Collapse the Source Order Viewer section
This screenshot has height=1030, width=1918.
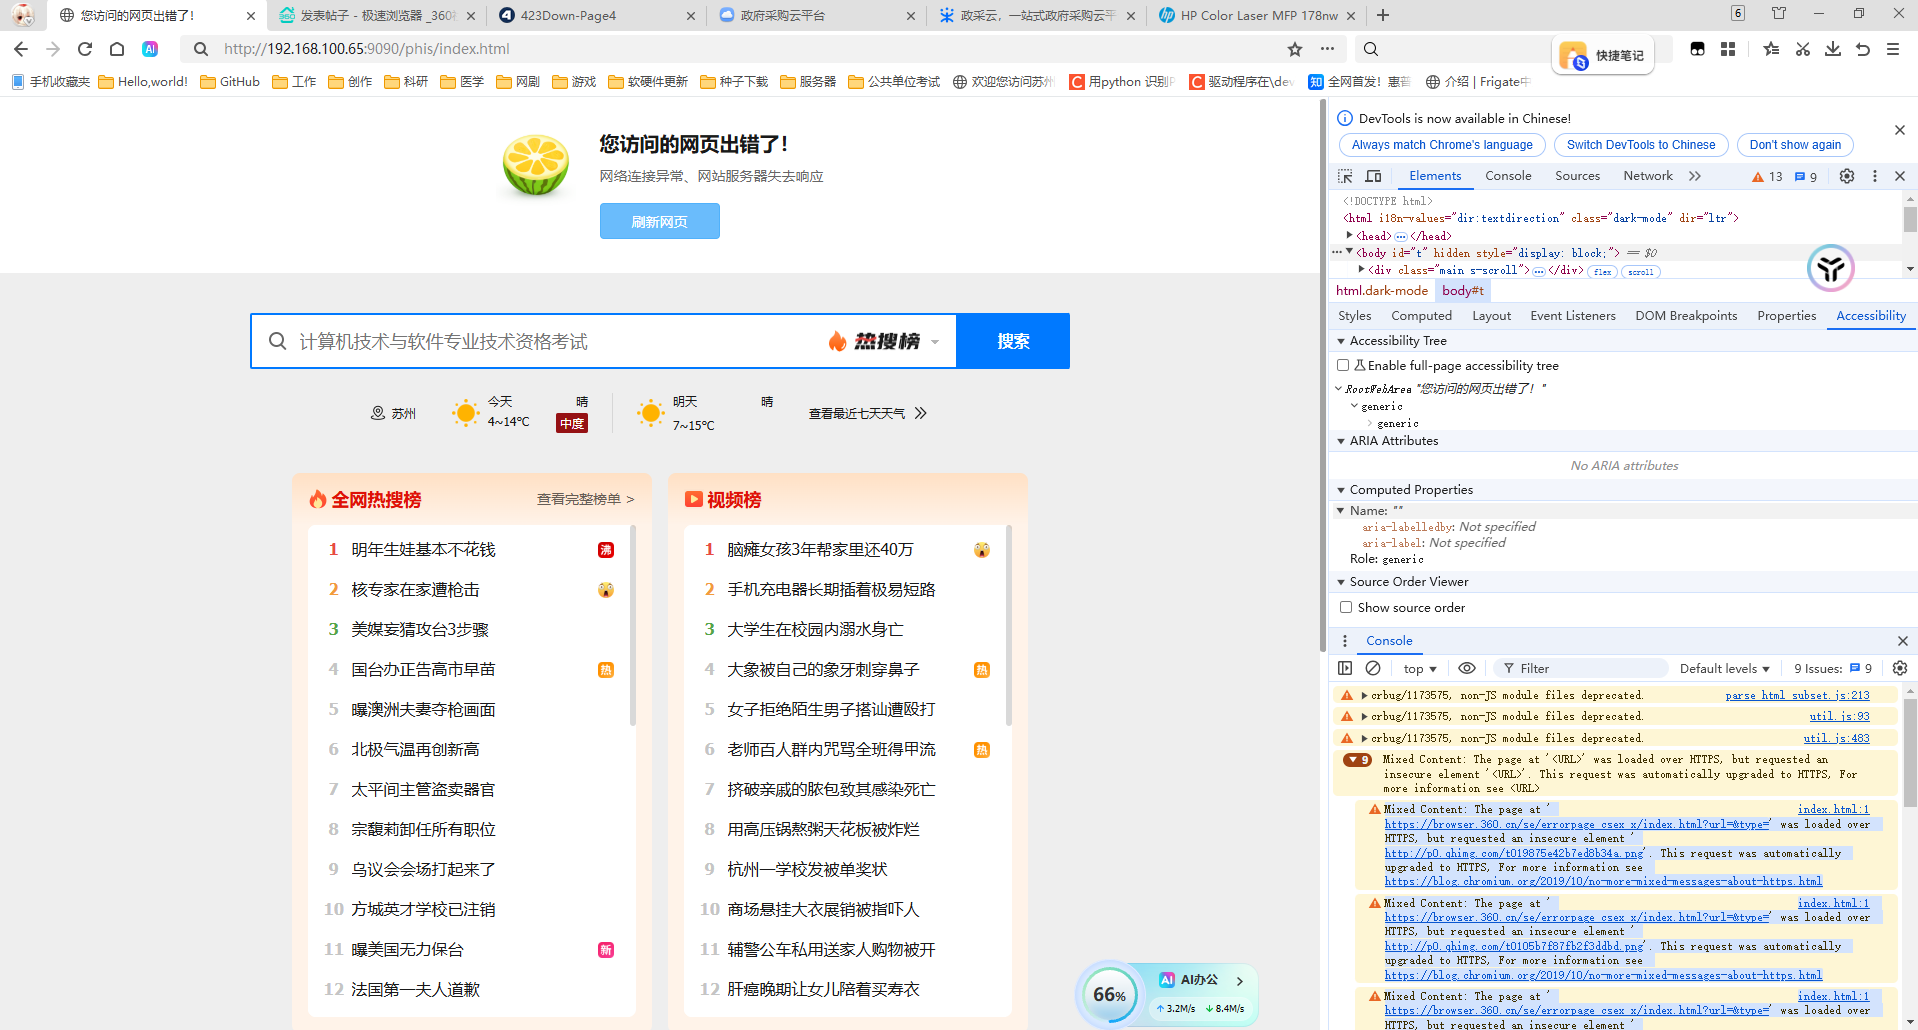pyautogui.click(x=1341, y=582)
